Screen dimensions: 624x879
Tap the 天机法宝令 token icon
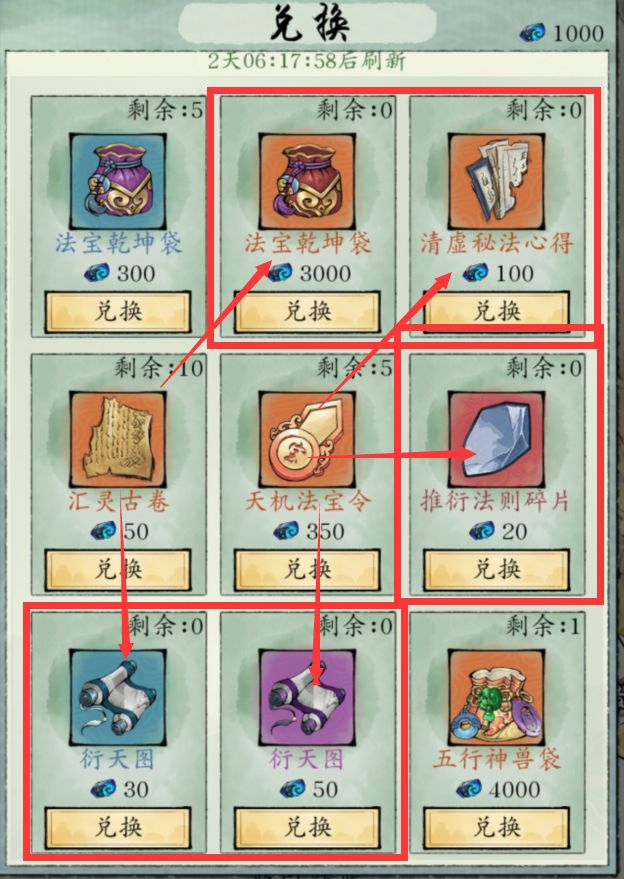click(307, 439)
